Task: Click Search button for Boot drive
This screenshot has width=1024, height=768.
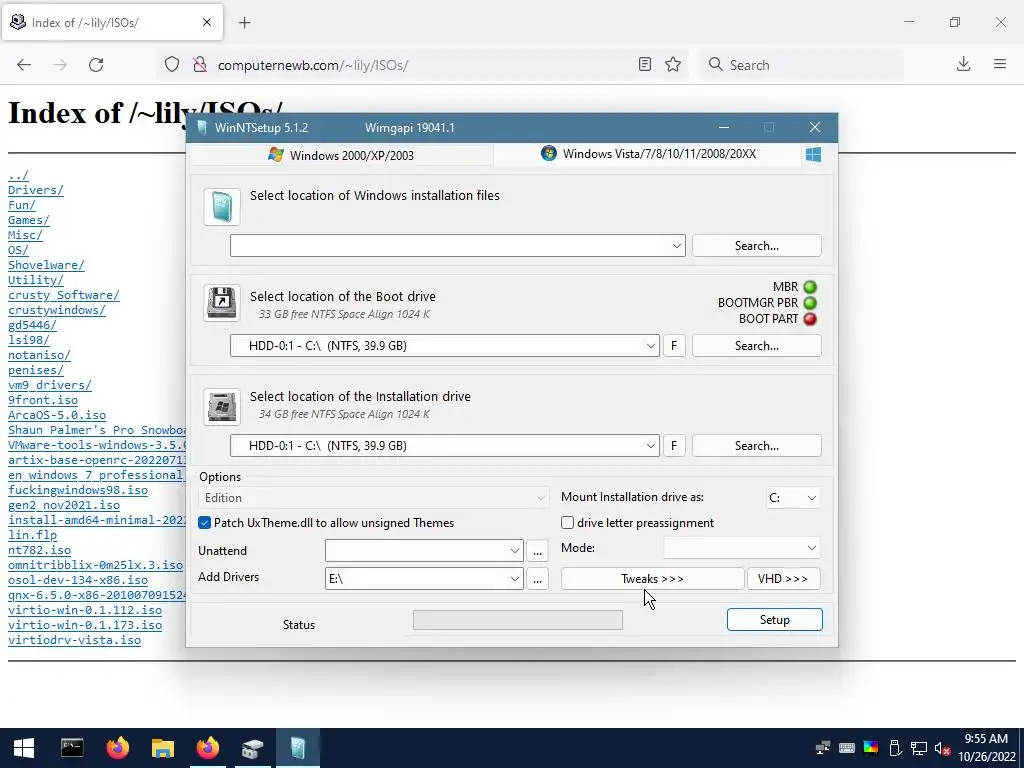Action: 756,346
